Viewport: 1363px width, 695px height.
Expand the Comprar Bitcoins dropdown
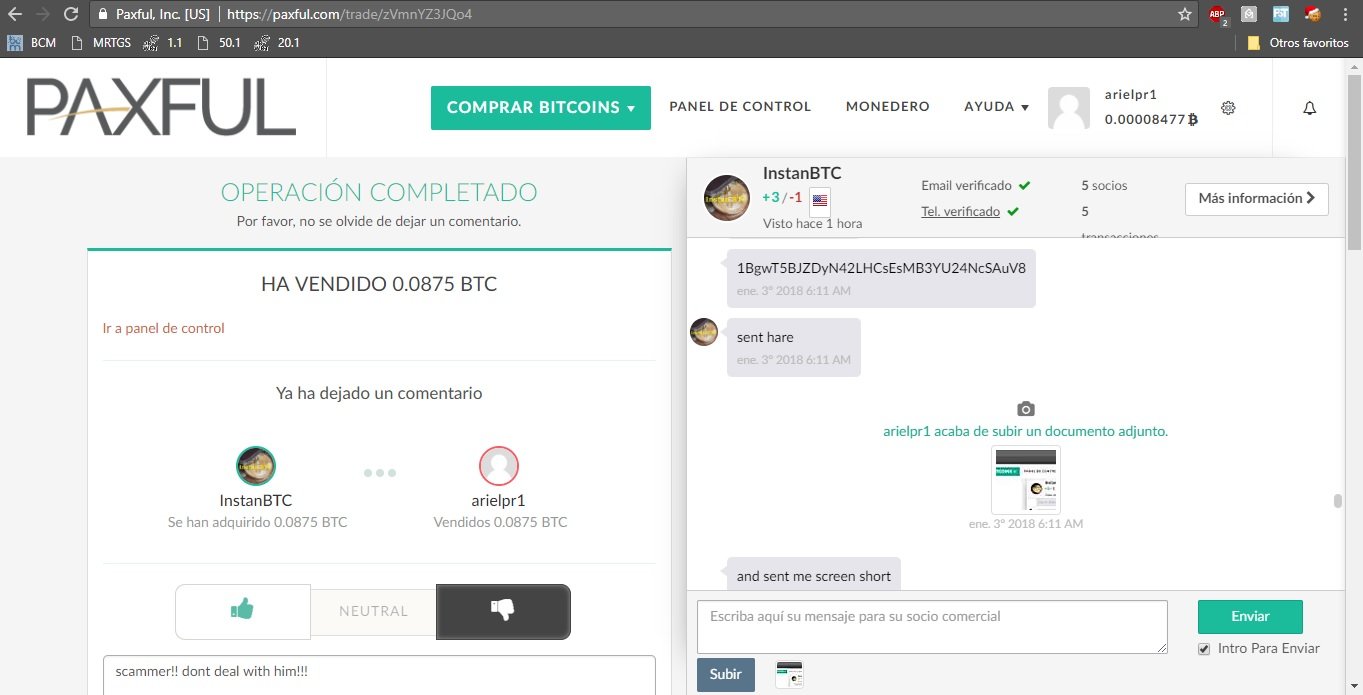pos(541,108)
